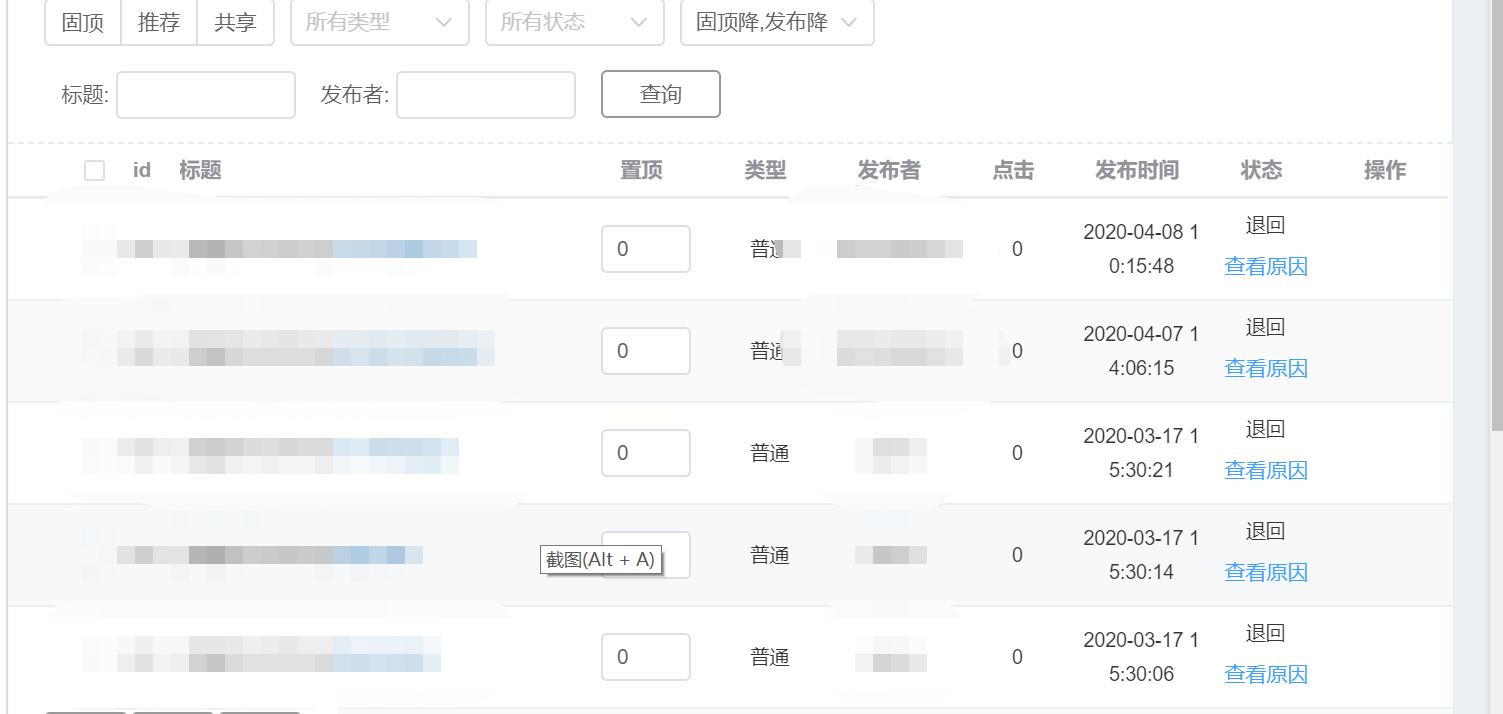Open 查看原因 for the 2020-04-08 entry
Screen dimensions: 1503x714
[x=1266, y=266]
